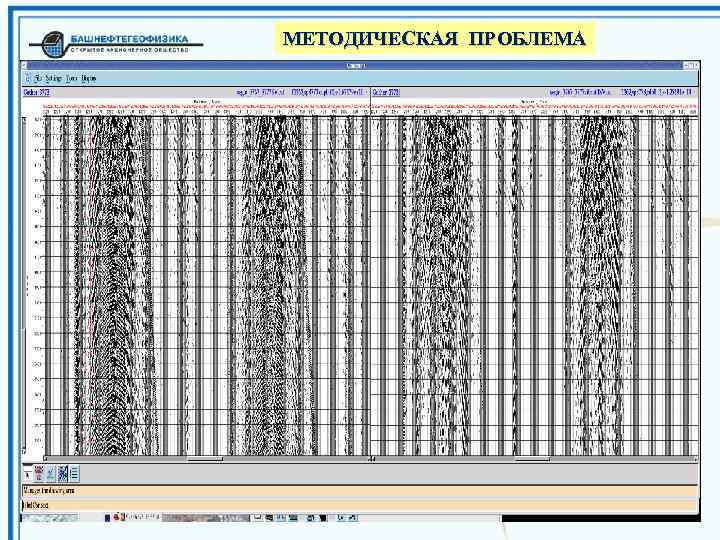Click the light blue trace icon in the bottom toolbar
This screenshot has height=540, width=720.
[x=51, y=474]
